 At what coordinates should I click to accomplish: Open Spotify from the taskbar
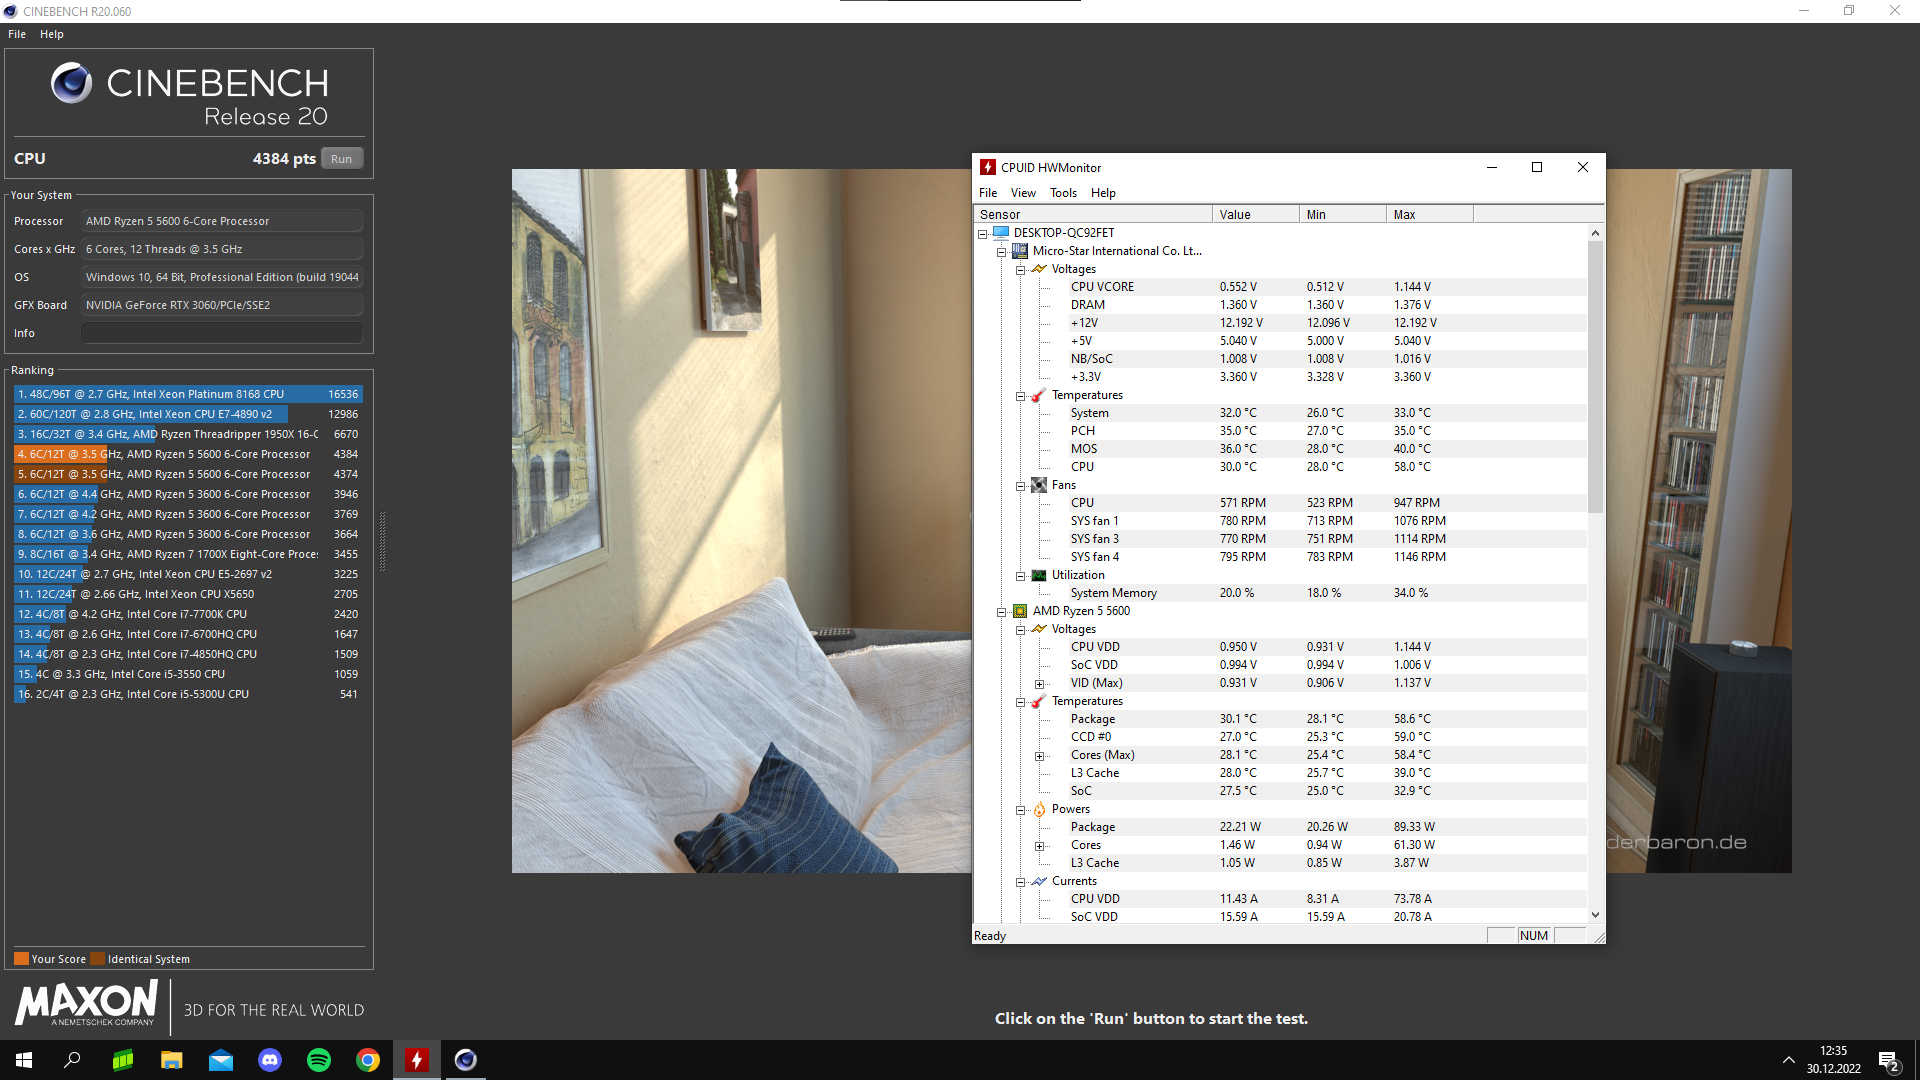(319, 1060)
